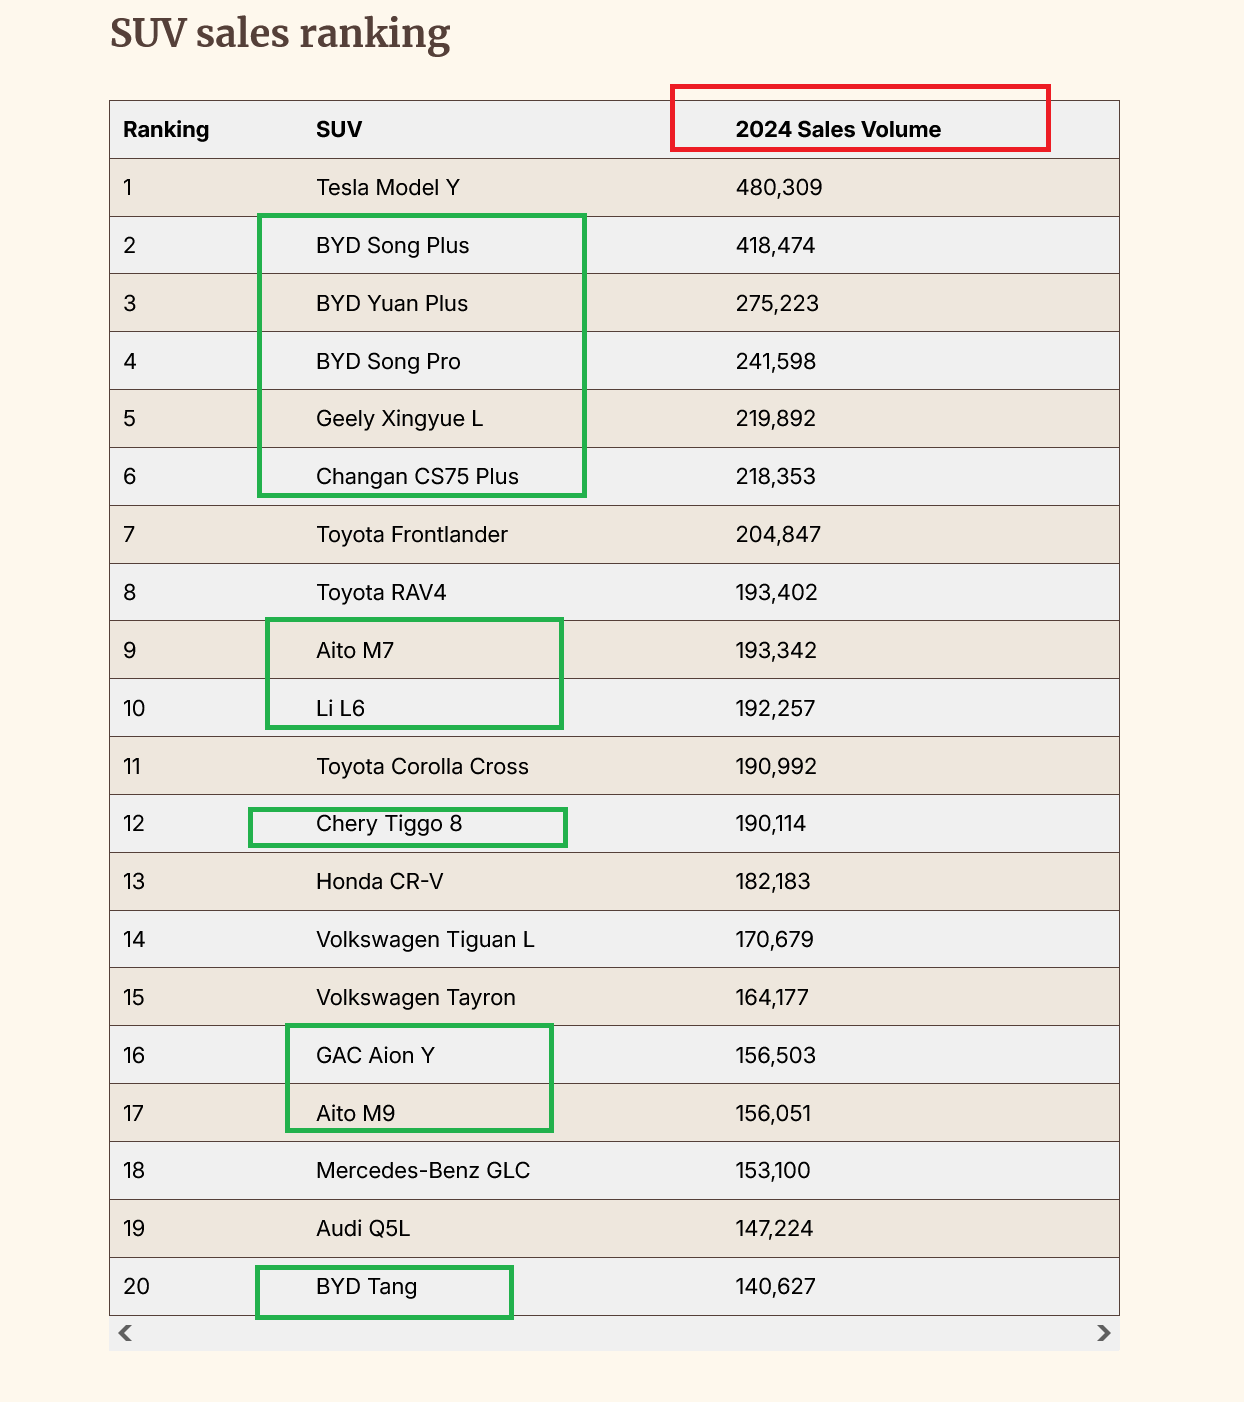Select the Honda CR-V entry
This screenshot has width=1244, height=1402.
[x=379, y=882]
